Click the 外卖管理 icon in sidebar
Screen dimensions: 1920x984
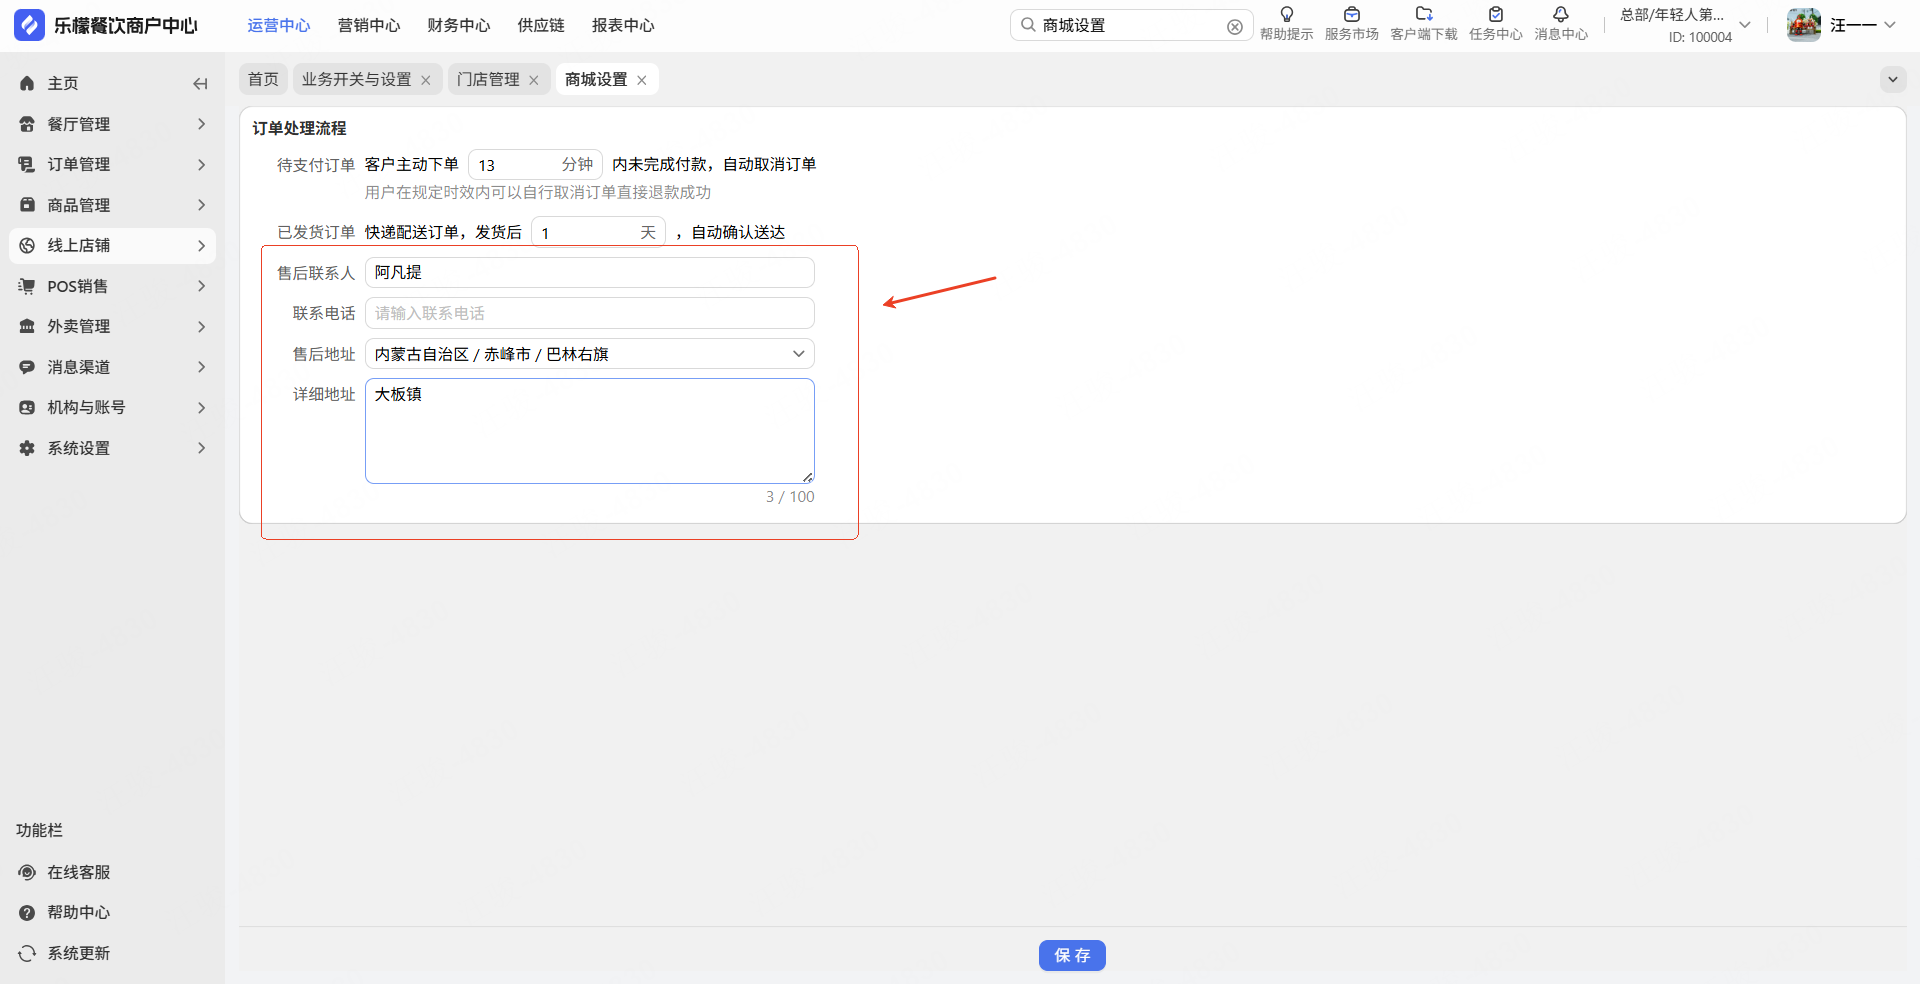tap(27, 326)
